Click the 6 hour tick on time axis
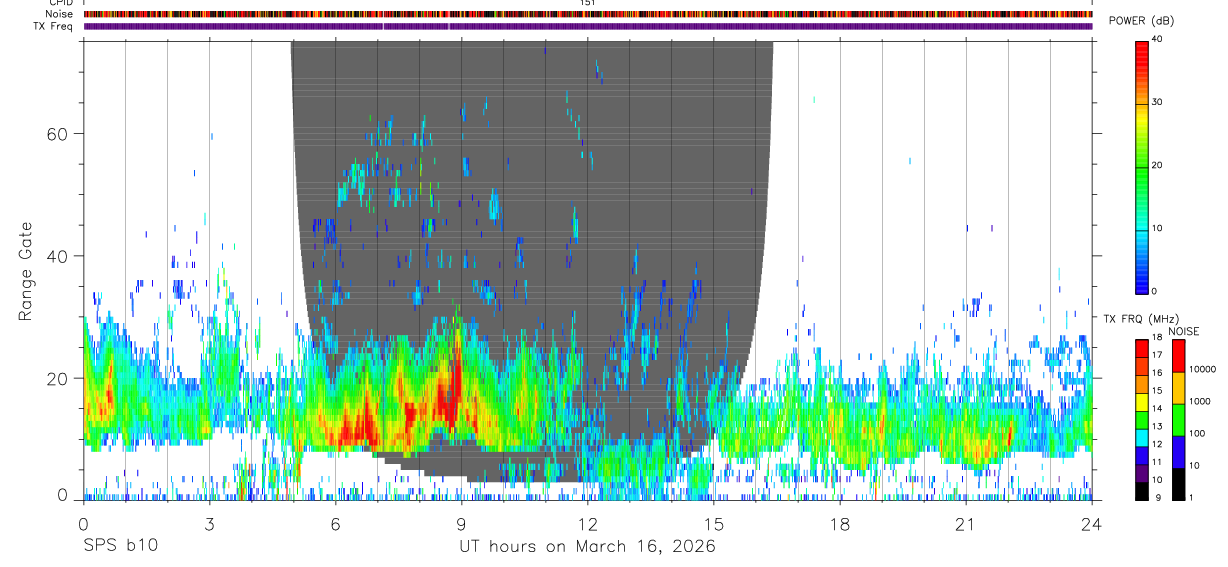The width and height of the screenshot is (1228, 567). (x=335, y=523)
